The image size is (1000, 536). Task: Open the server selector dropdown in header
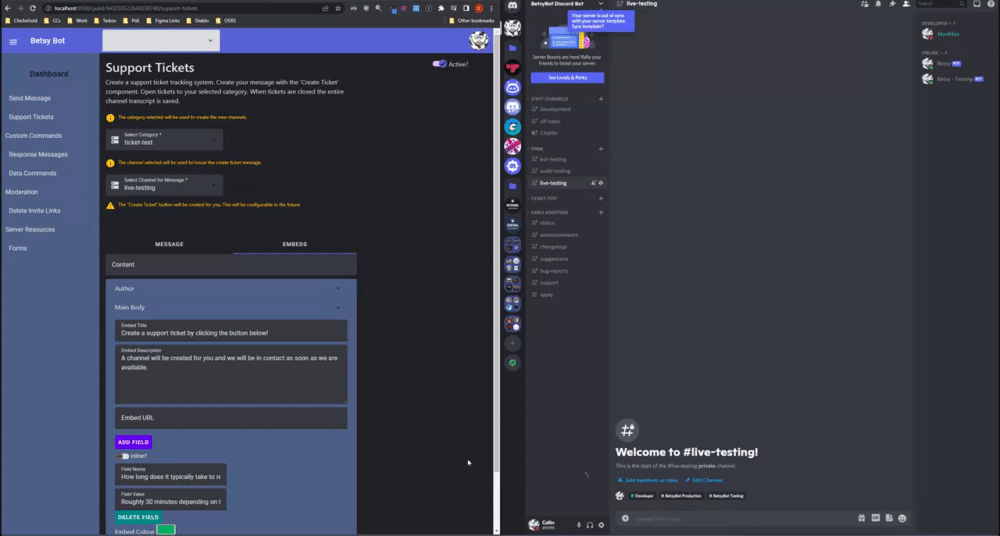point(161,41)
